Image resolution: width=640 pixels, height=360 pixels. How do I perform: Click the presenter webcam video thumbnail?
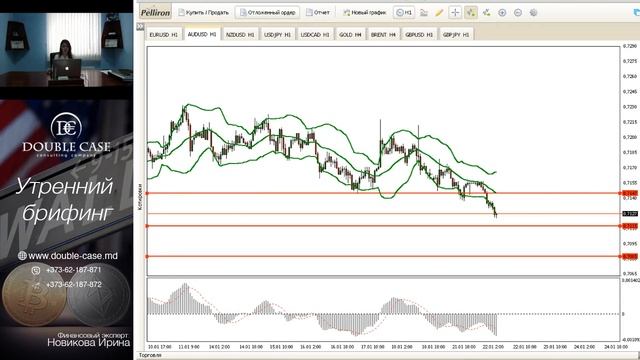coord(66,50)
